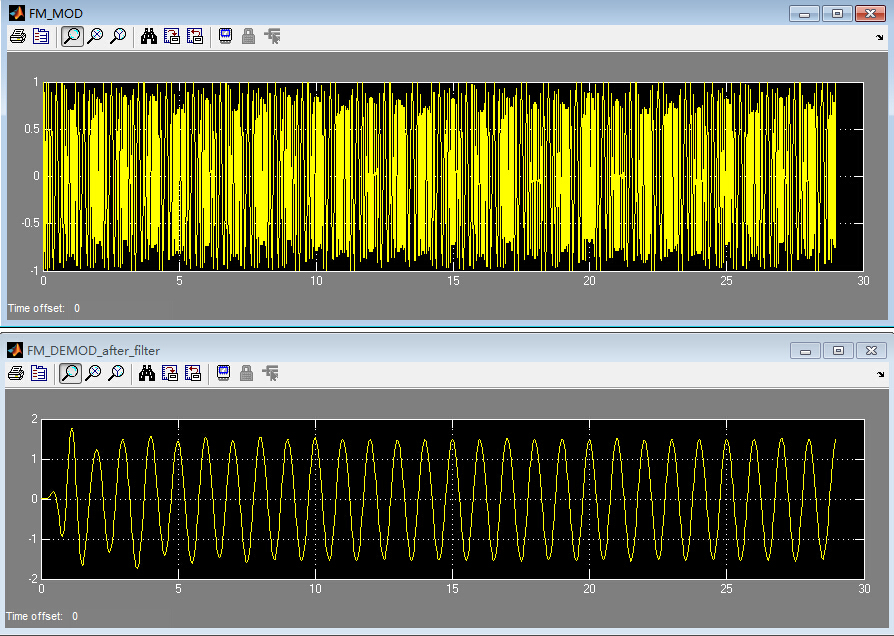This screenshot has height=636, width=894.
Task: Click the dock arrow in the FM_MOD toolbar
Action: (x=879, y=38)
